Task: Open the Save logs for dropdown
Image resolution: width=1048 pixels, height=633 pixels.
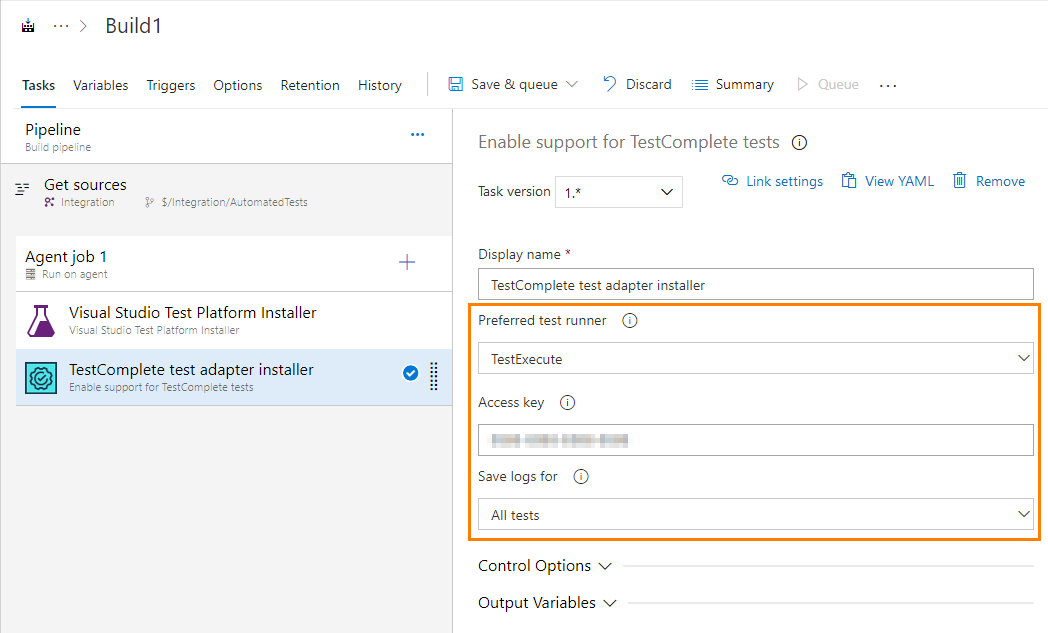Action: point(756,515)
